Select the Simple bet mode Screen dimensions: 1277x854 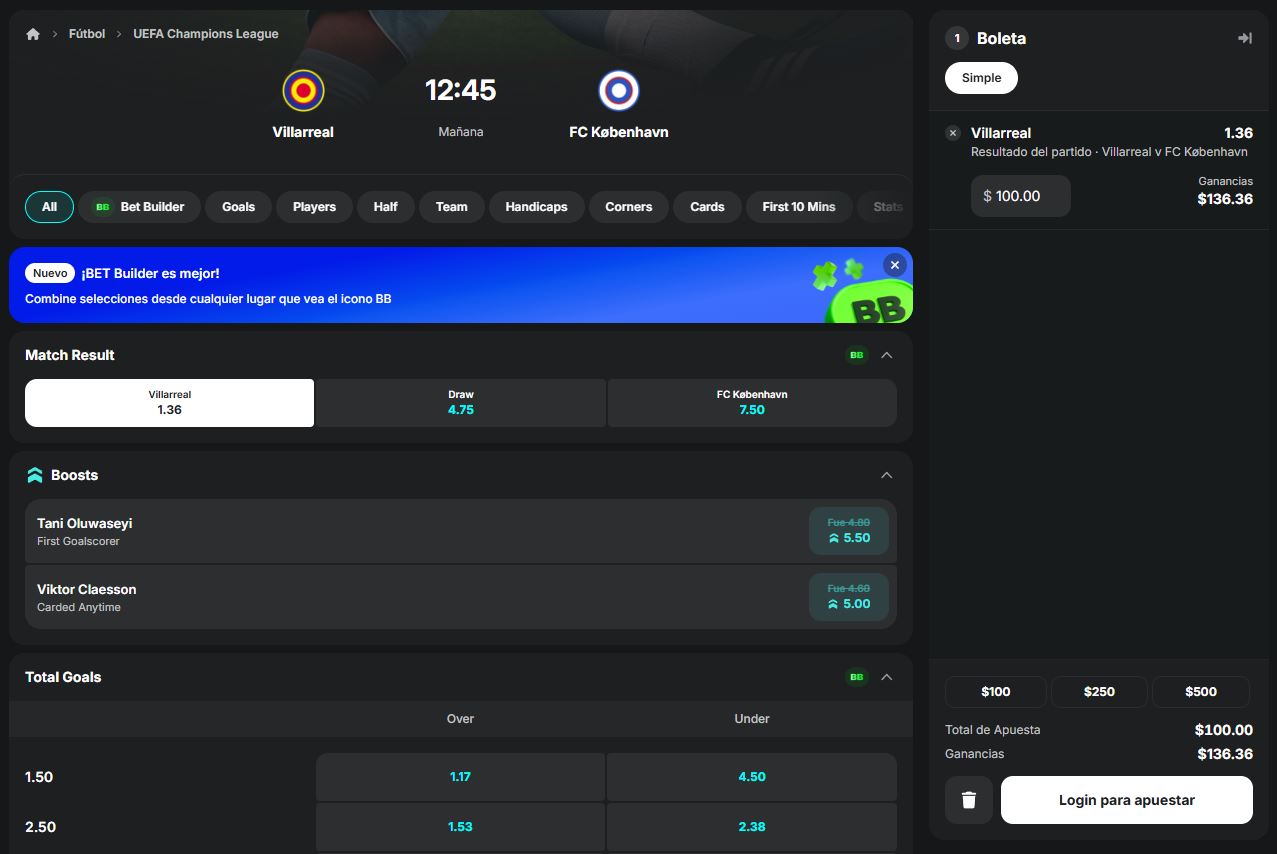pos(980,77)
